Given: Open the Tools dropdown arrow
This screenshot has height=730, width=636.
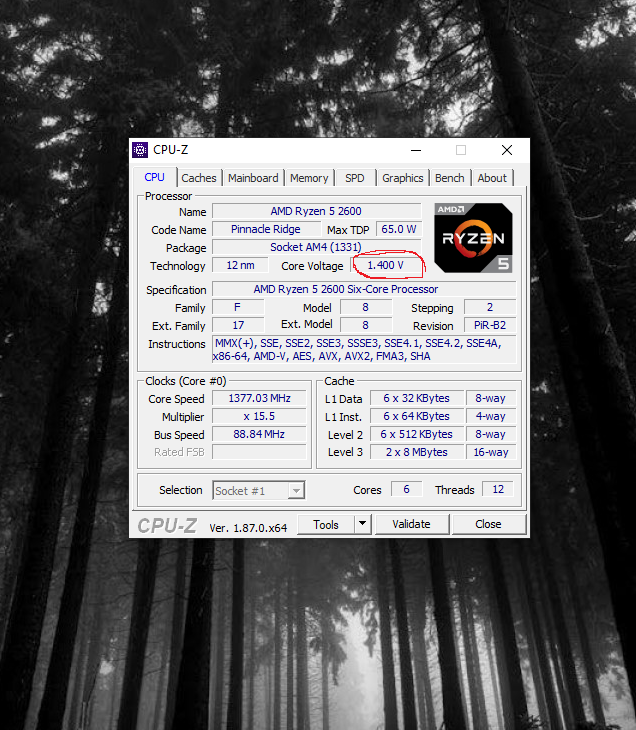Looking at the screenshot, I should pyautogui.click(x=362, y=524).
